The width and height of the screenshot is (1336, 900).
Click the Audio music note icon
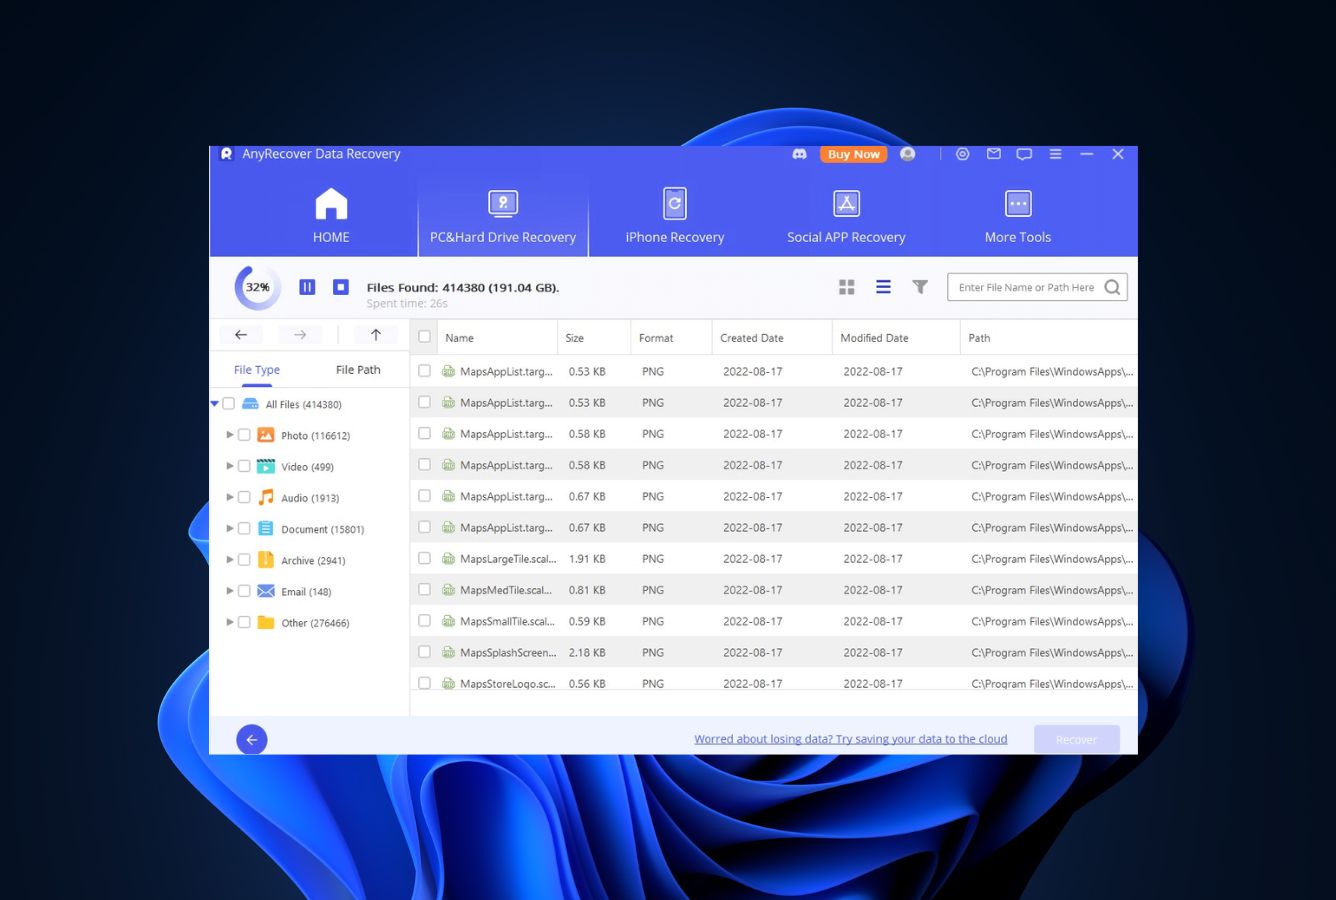266,497
